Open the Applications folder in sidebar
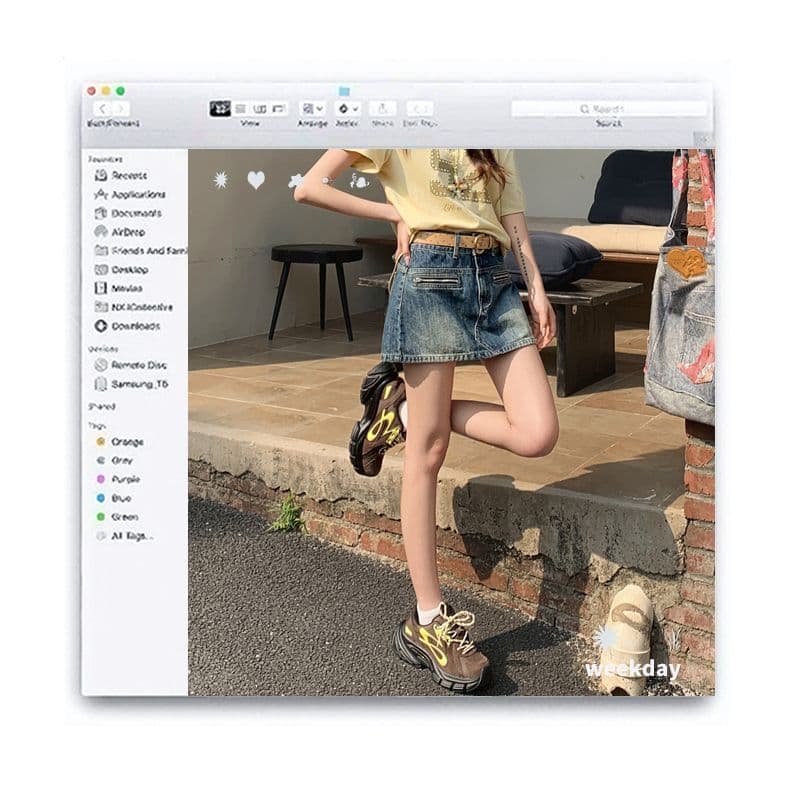This screenshot has width=790, height=799. [x=130, y=194]
